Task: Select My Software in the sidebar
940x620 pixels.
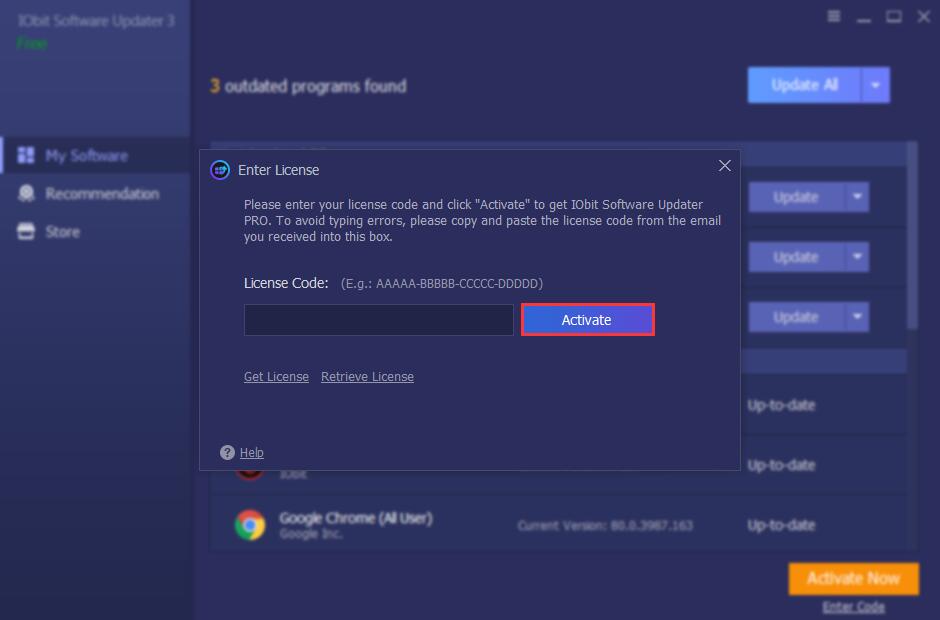Action: coord(96,156)
